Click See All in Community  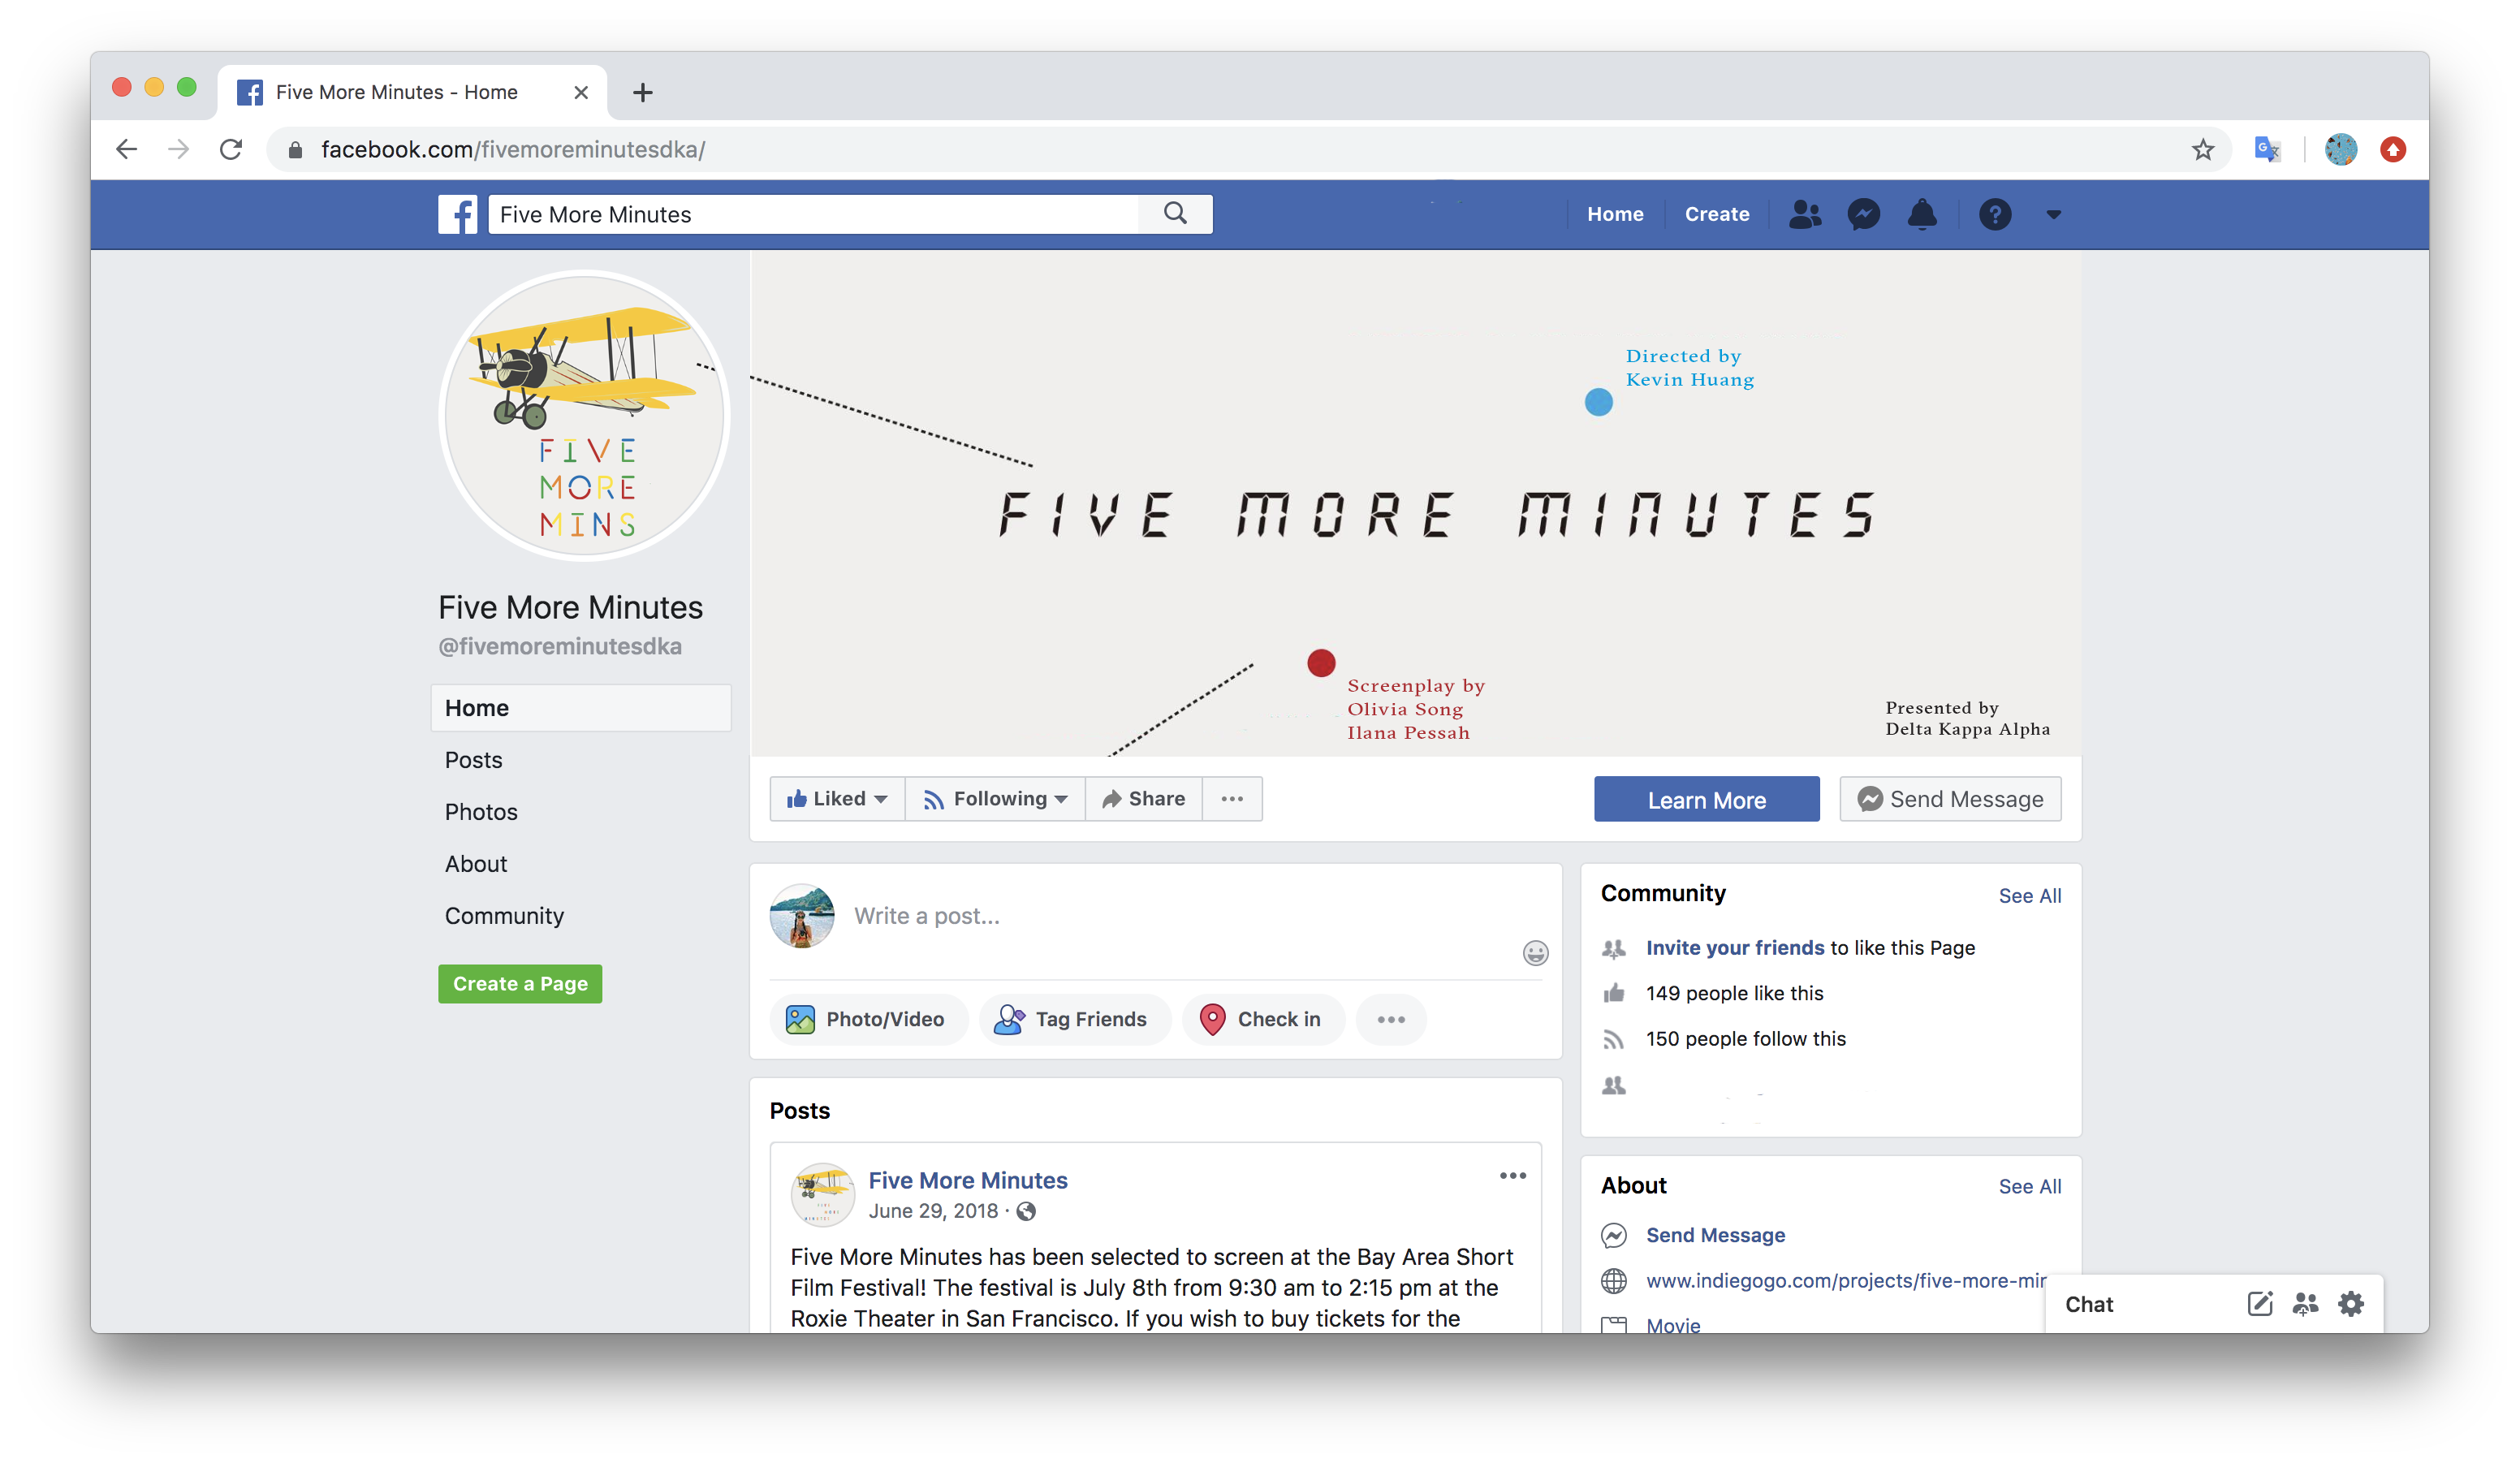[2029, 896]
